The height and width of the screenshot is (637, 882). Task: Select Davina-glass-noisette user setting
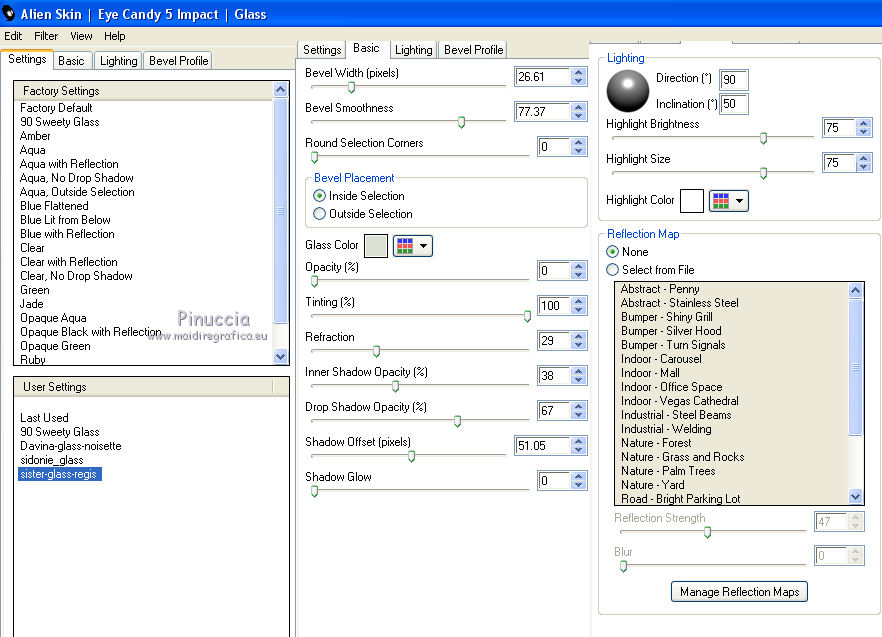pos(70,446)
